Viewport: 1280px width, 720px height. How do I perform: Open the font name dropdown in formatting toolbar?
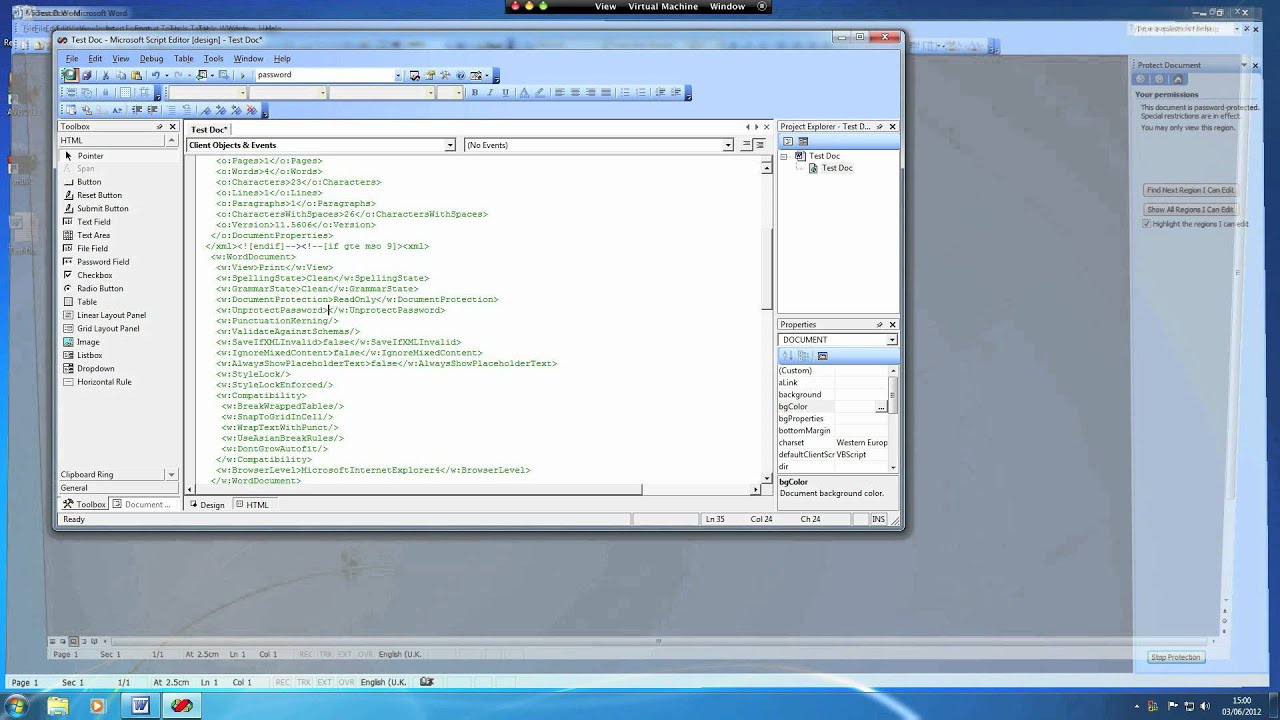click(430, 92)
